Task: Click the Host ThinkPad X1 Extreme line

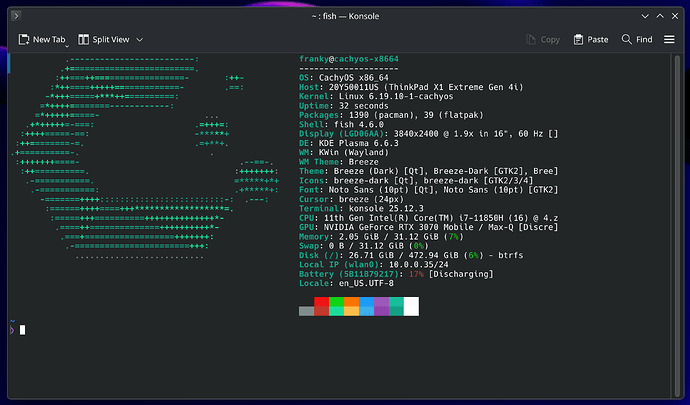Action: pyautogui.click(x=411, y=87)
